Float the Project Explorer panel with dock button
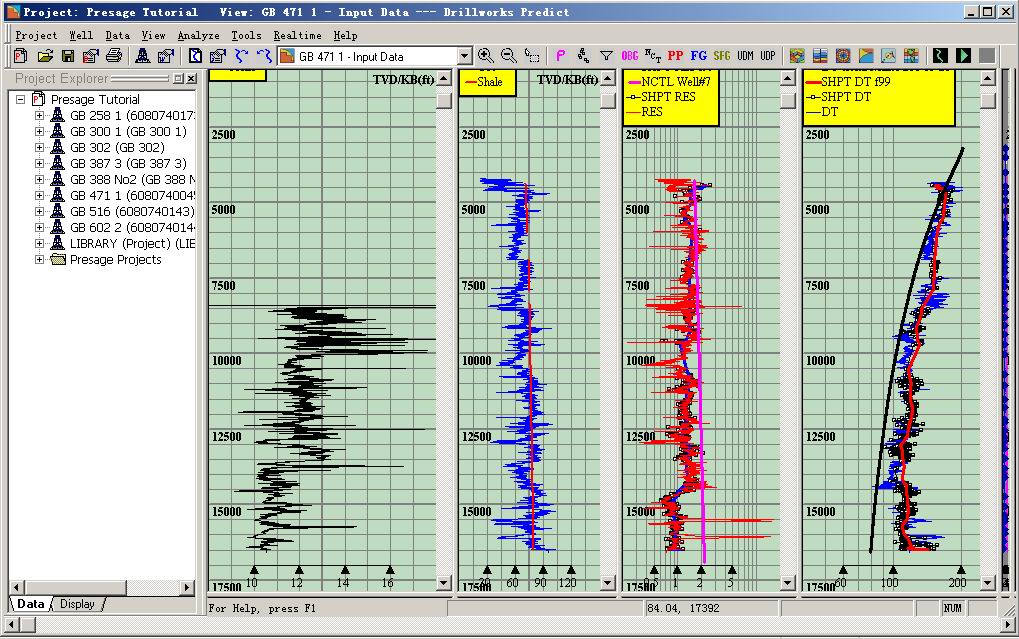This screenshot has width=1019, height=639. (x=179, y=79)
